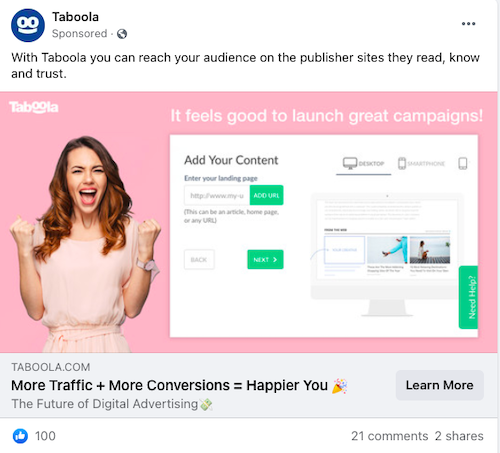Select the SMARTPHONE preview tab
Image resolution: width=500 pixels, height=453 pixels.
421,163
